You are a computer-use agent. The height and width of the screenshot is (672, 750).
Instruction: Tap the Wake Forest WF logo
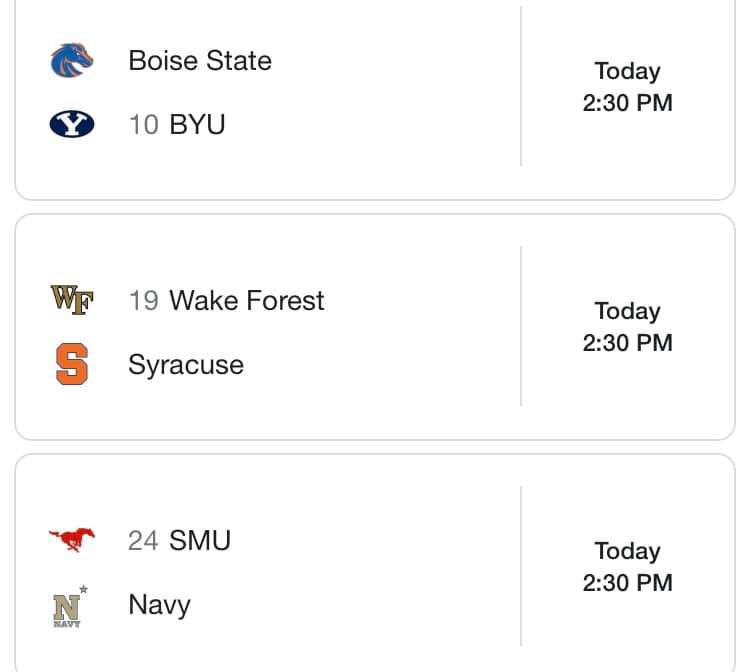pyautogui.click(x=72, y=300)
